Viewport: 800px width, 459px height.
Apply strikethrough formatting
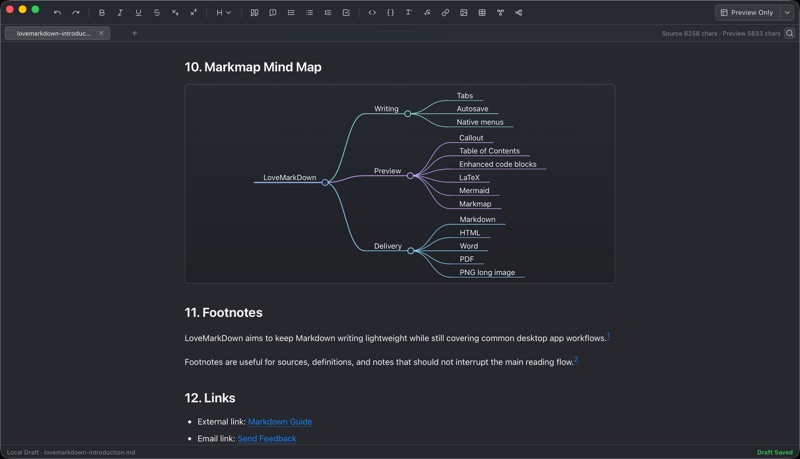[157, 13]
